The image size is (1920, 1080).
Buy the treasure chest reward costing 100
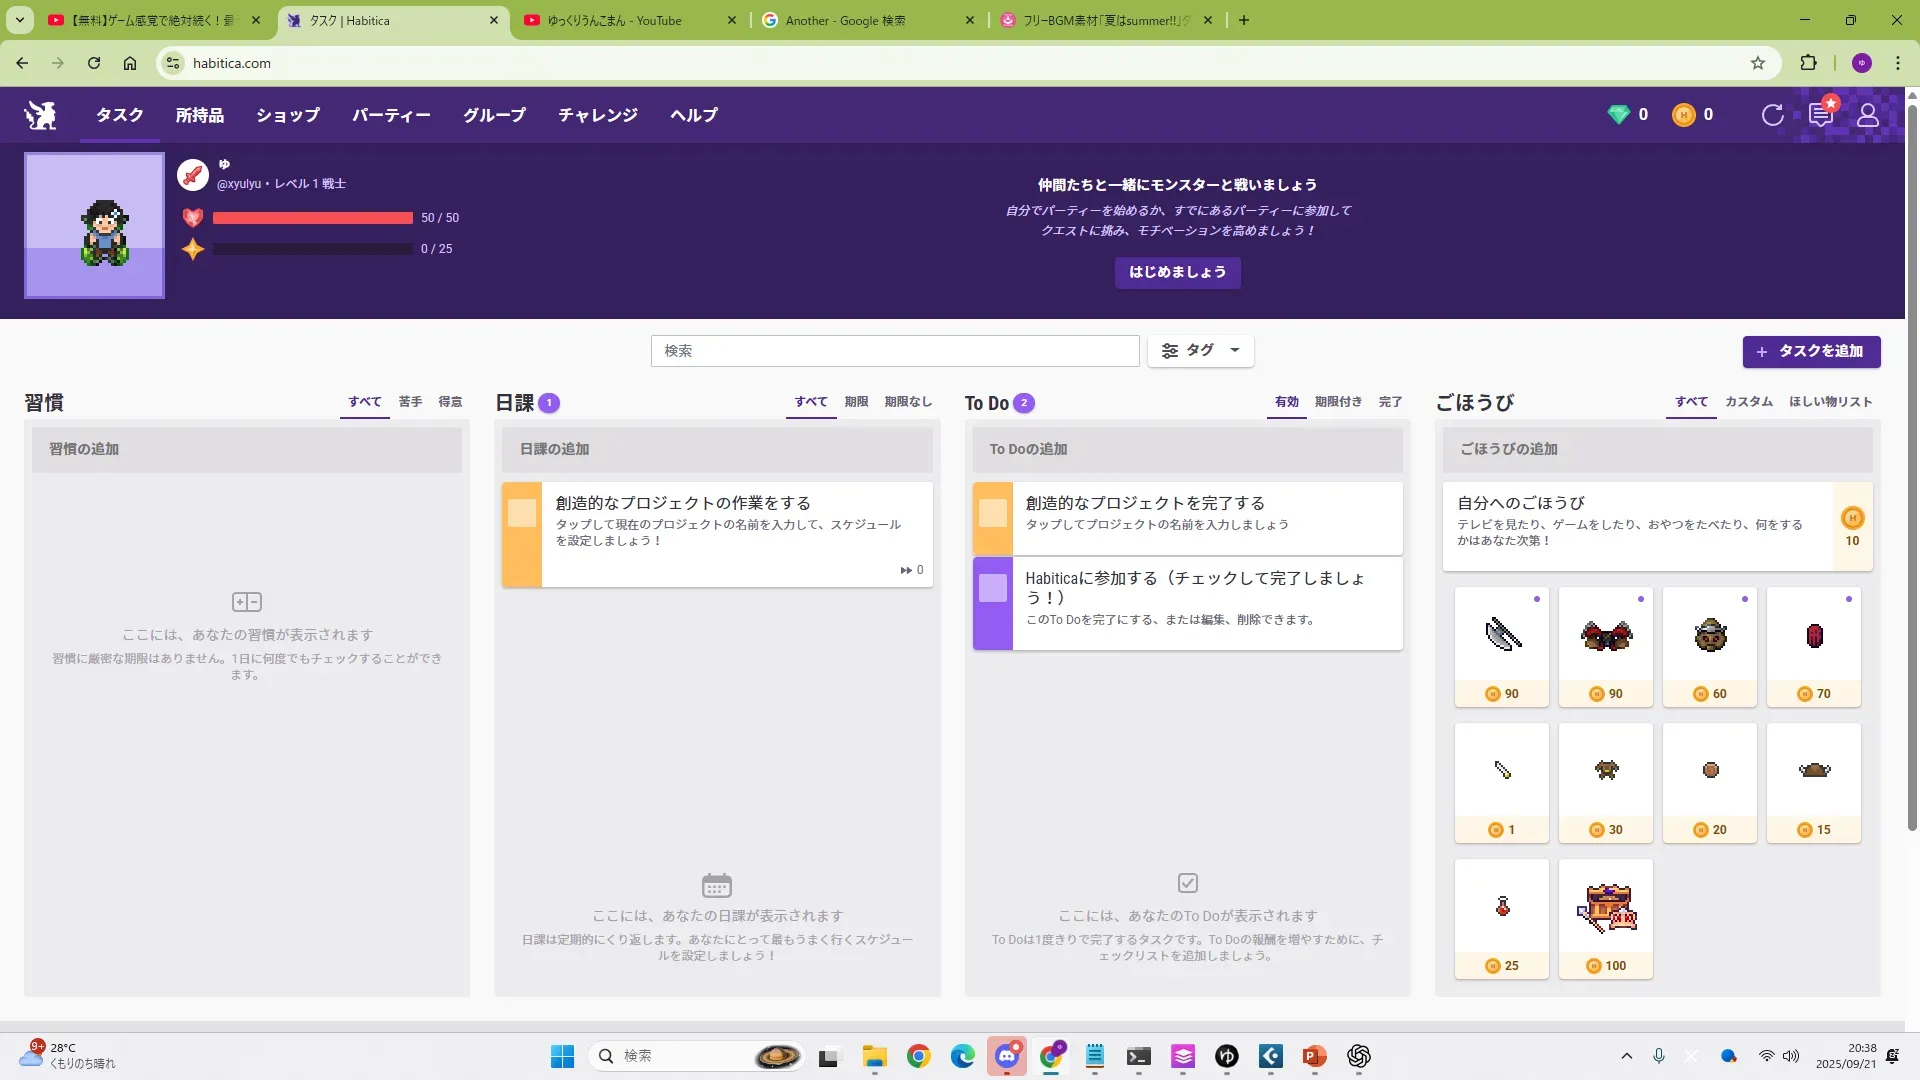(1605, 918)
